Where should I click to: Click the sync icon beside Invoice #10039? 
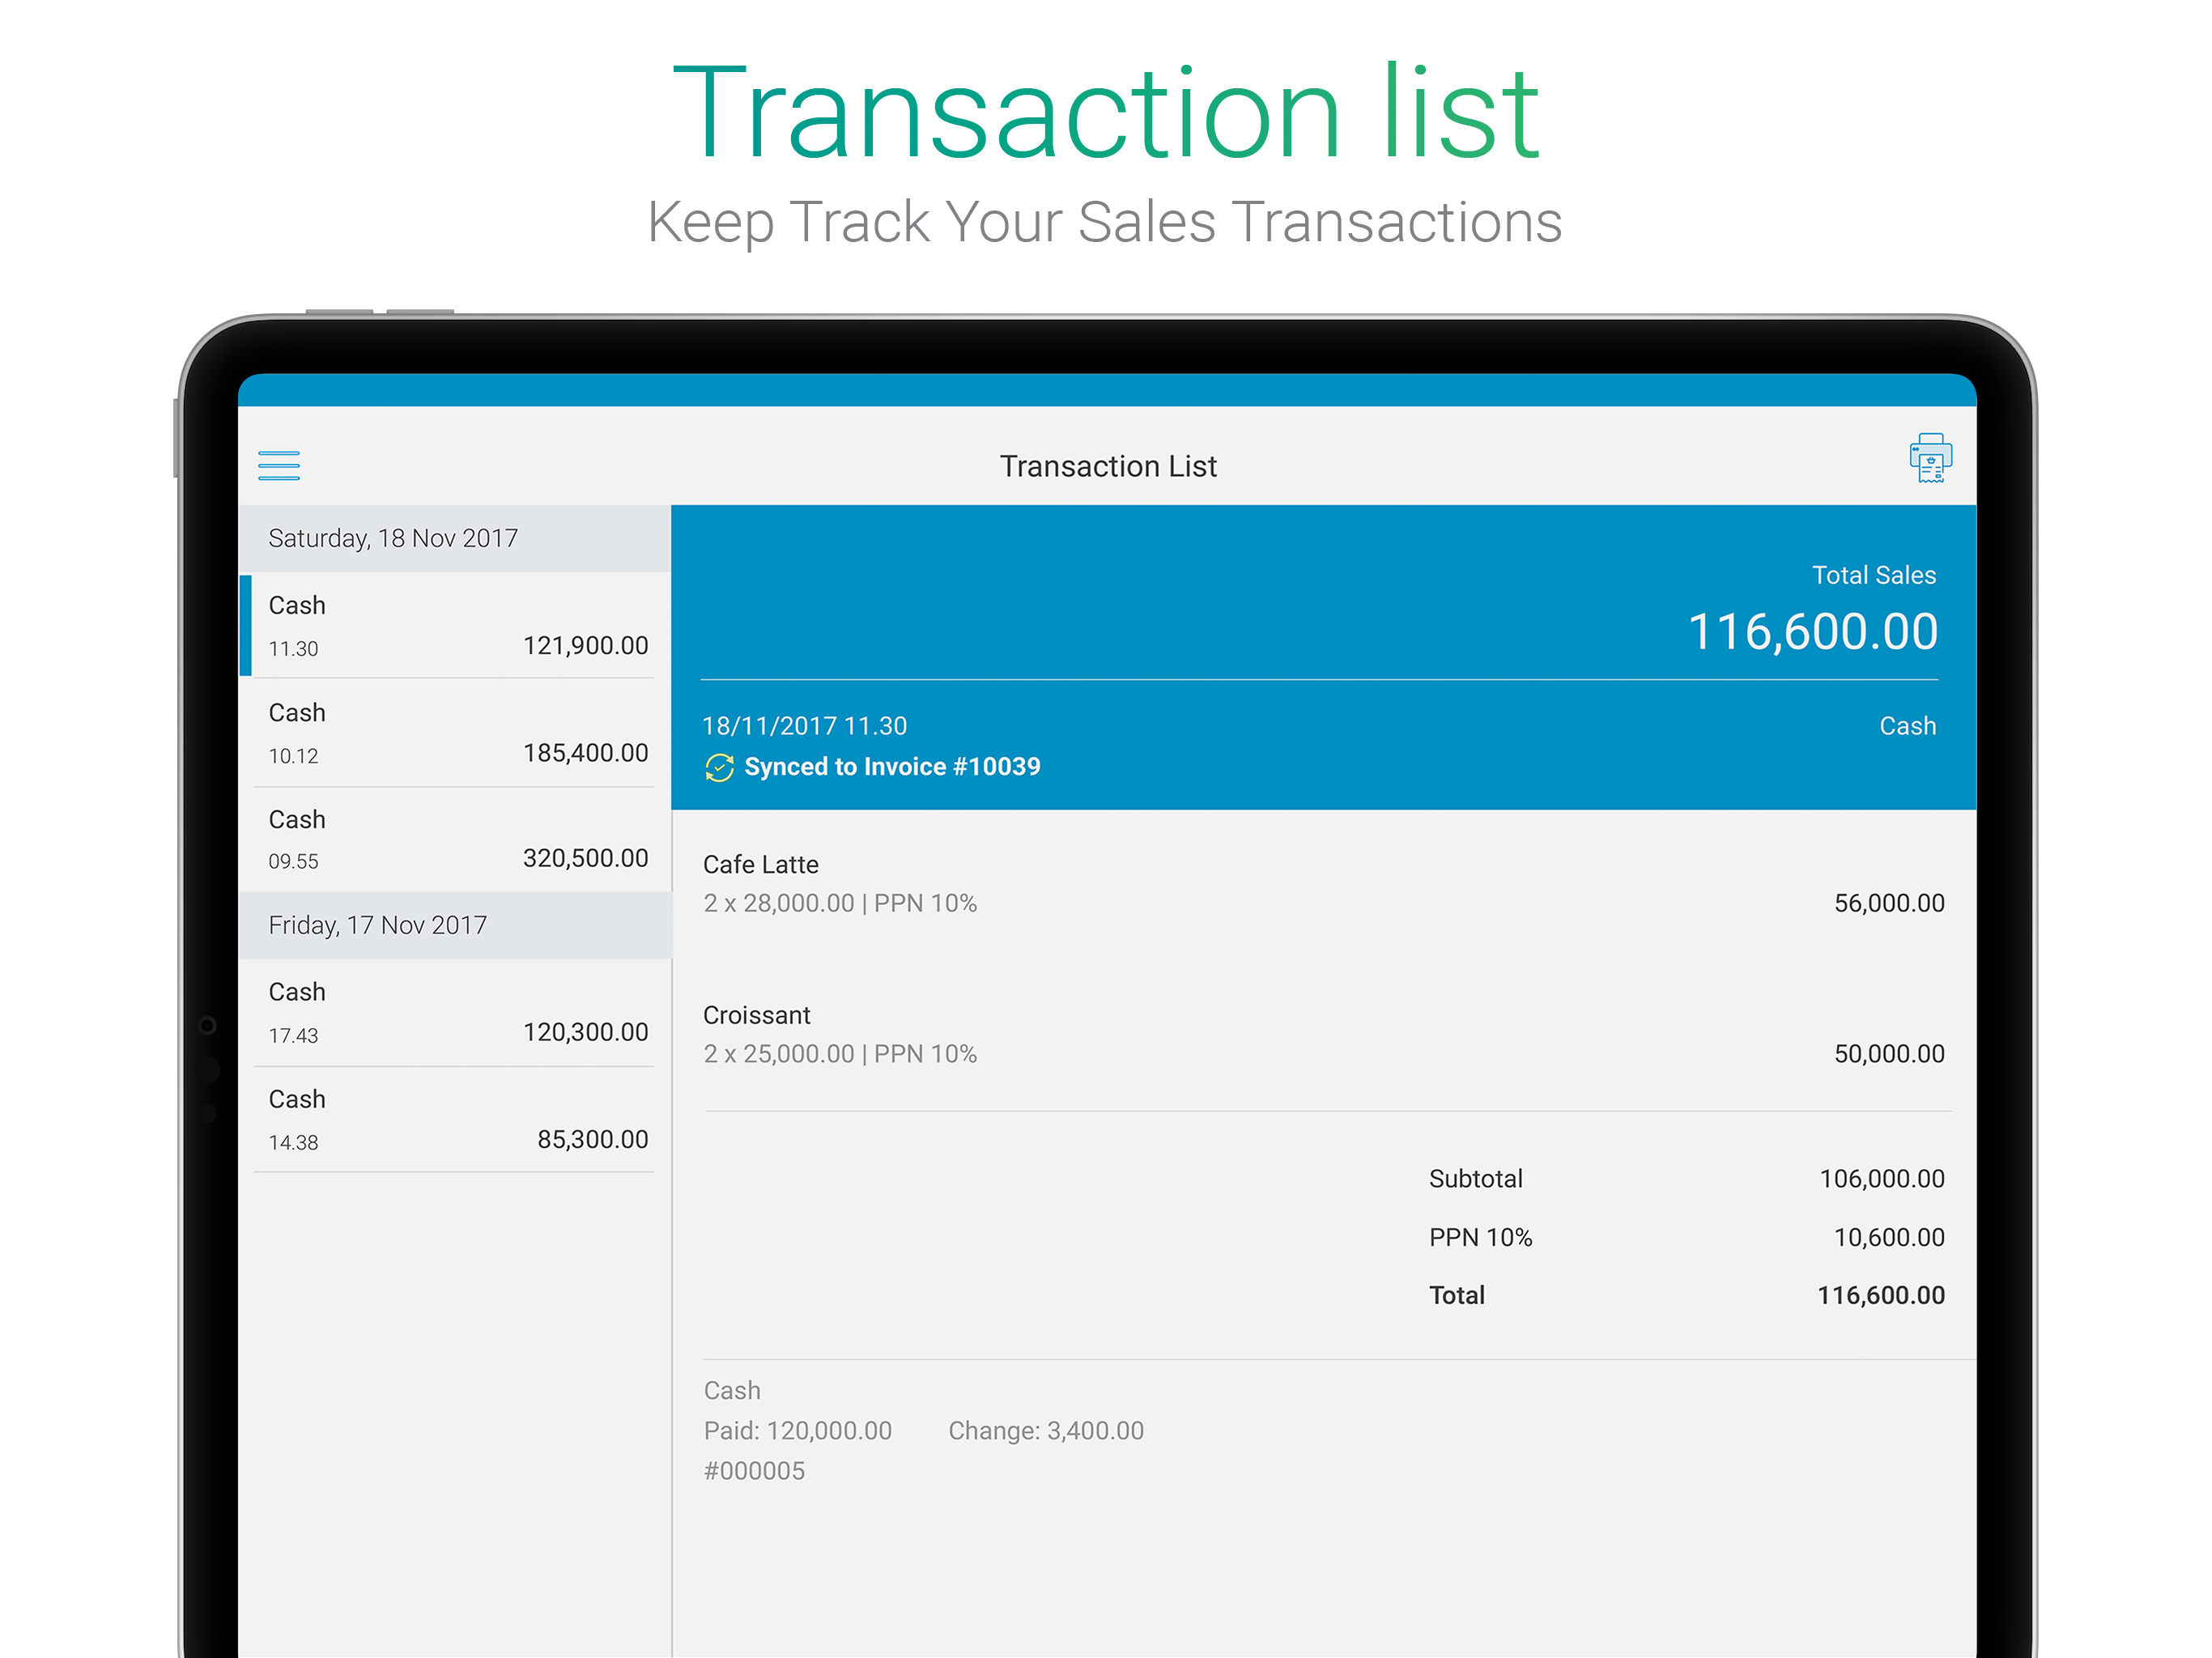click(719, 767)
